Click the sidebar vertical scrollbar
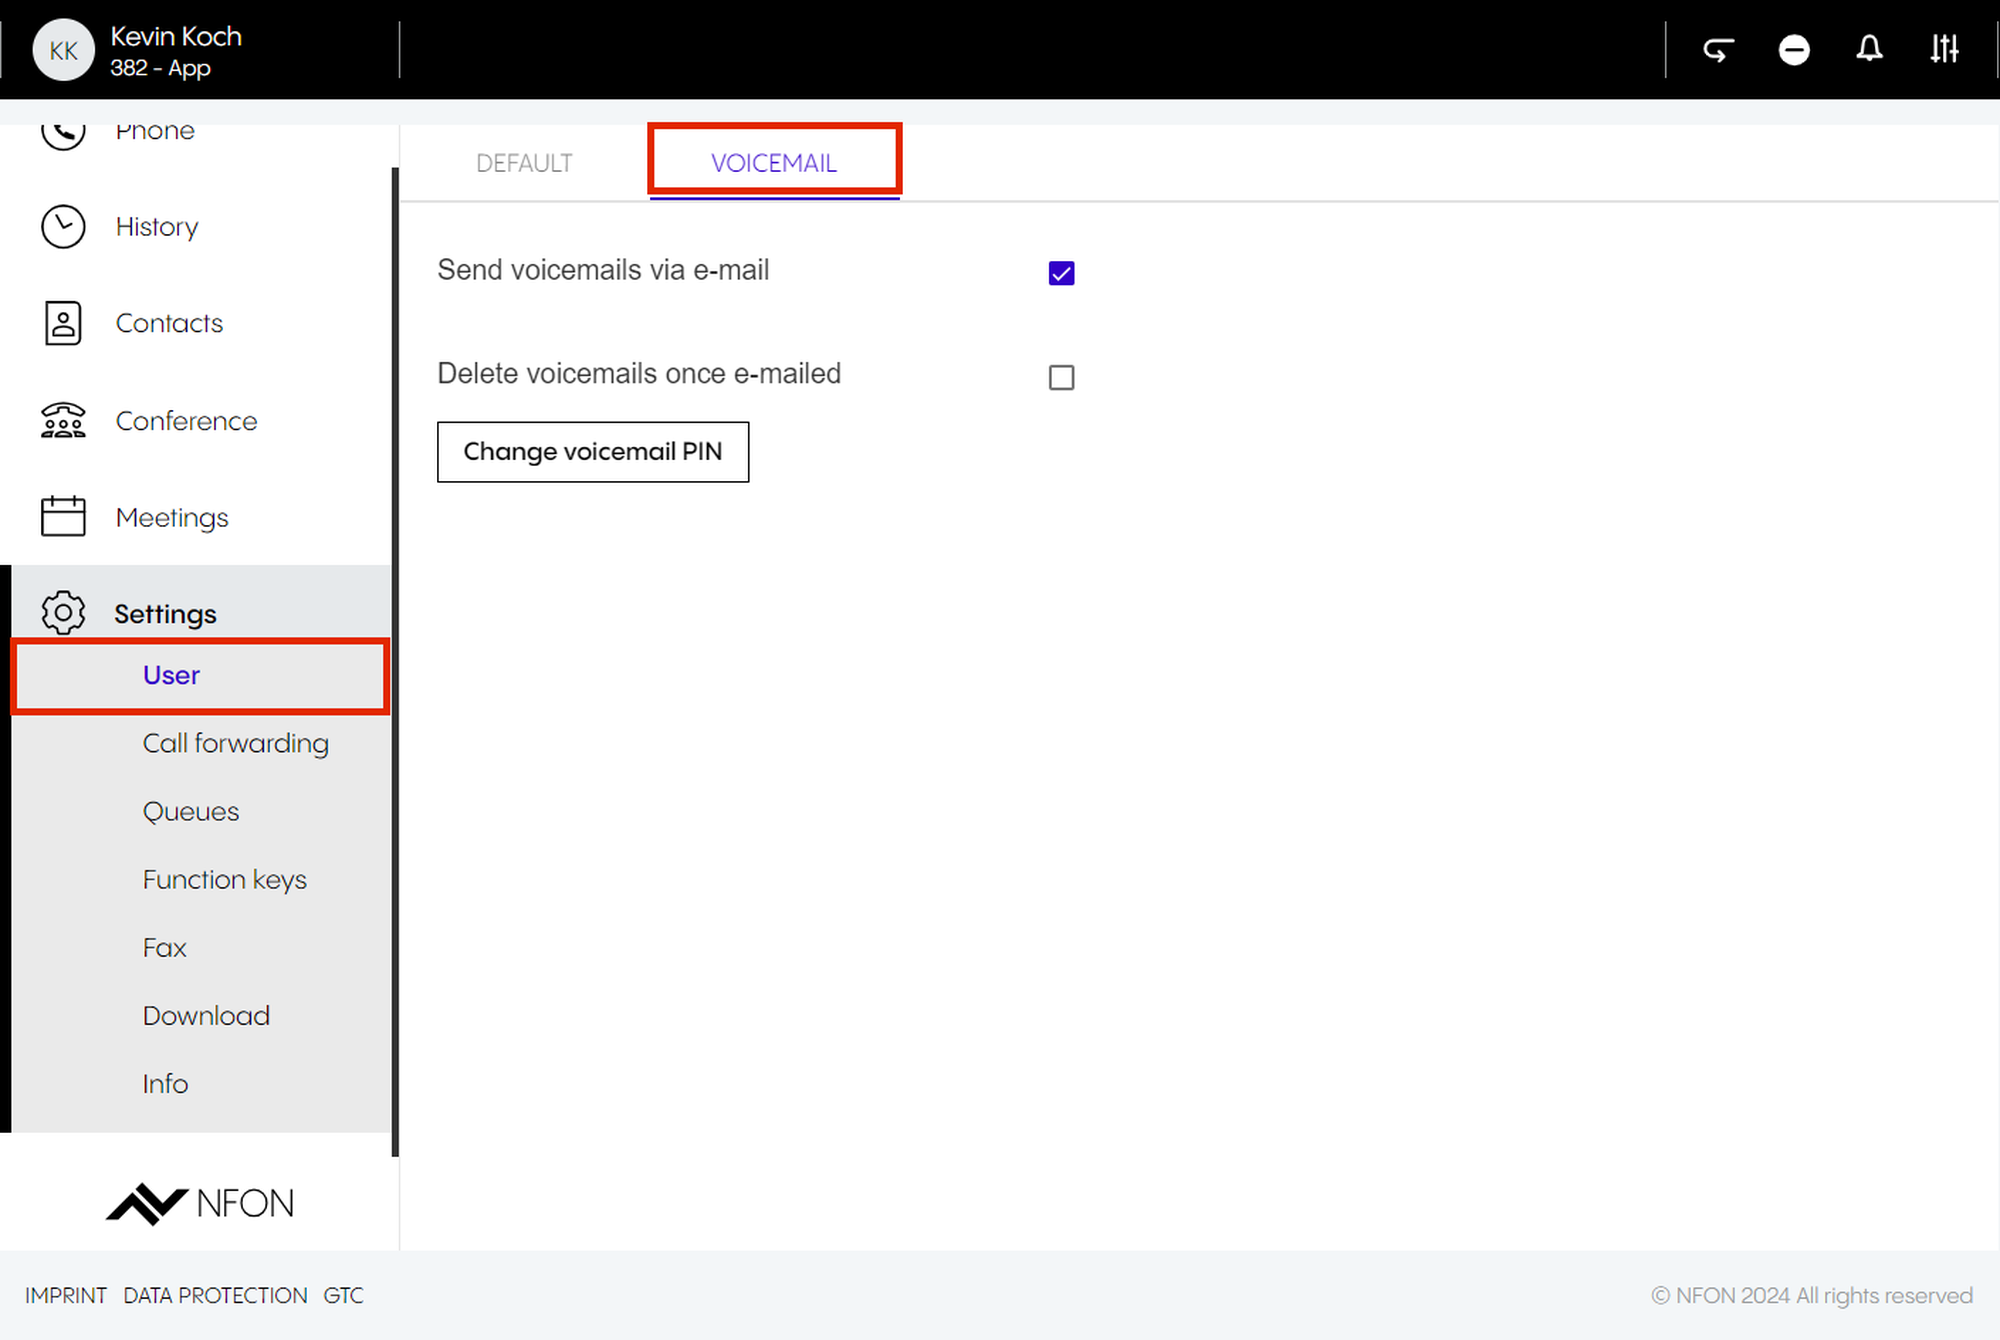Viewport: 2000px width, 1340px height. (395, 660)
